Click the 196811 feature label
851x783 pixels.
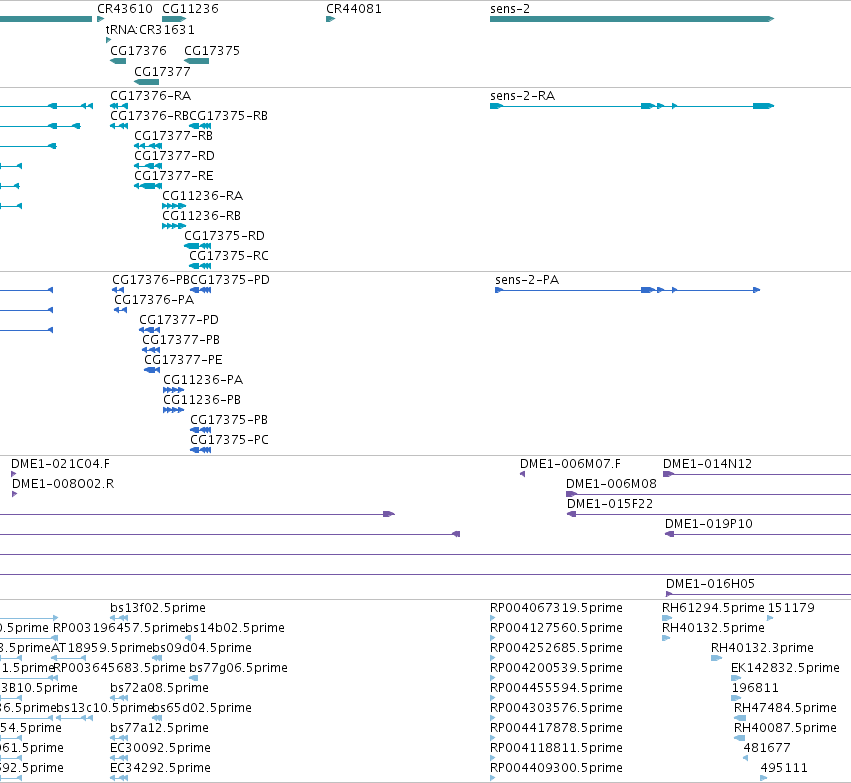pyautogui.click(x=755, y=688)
